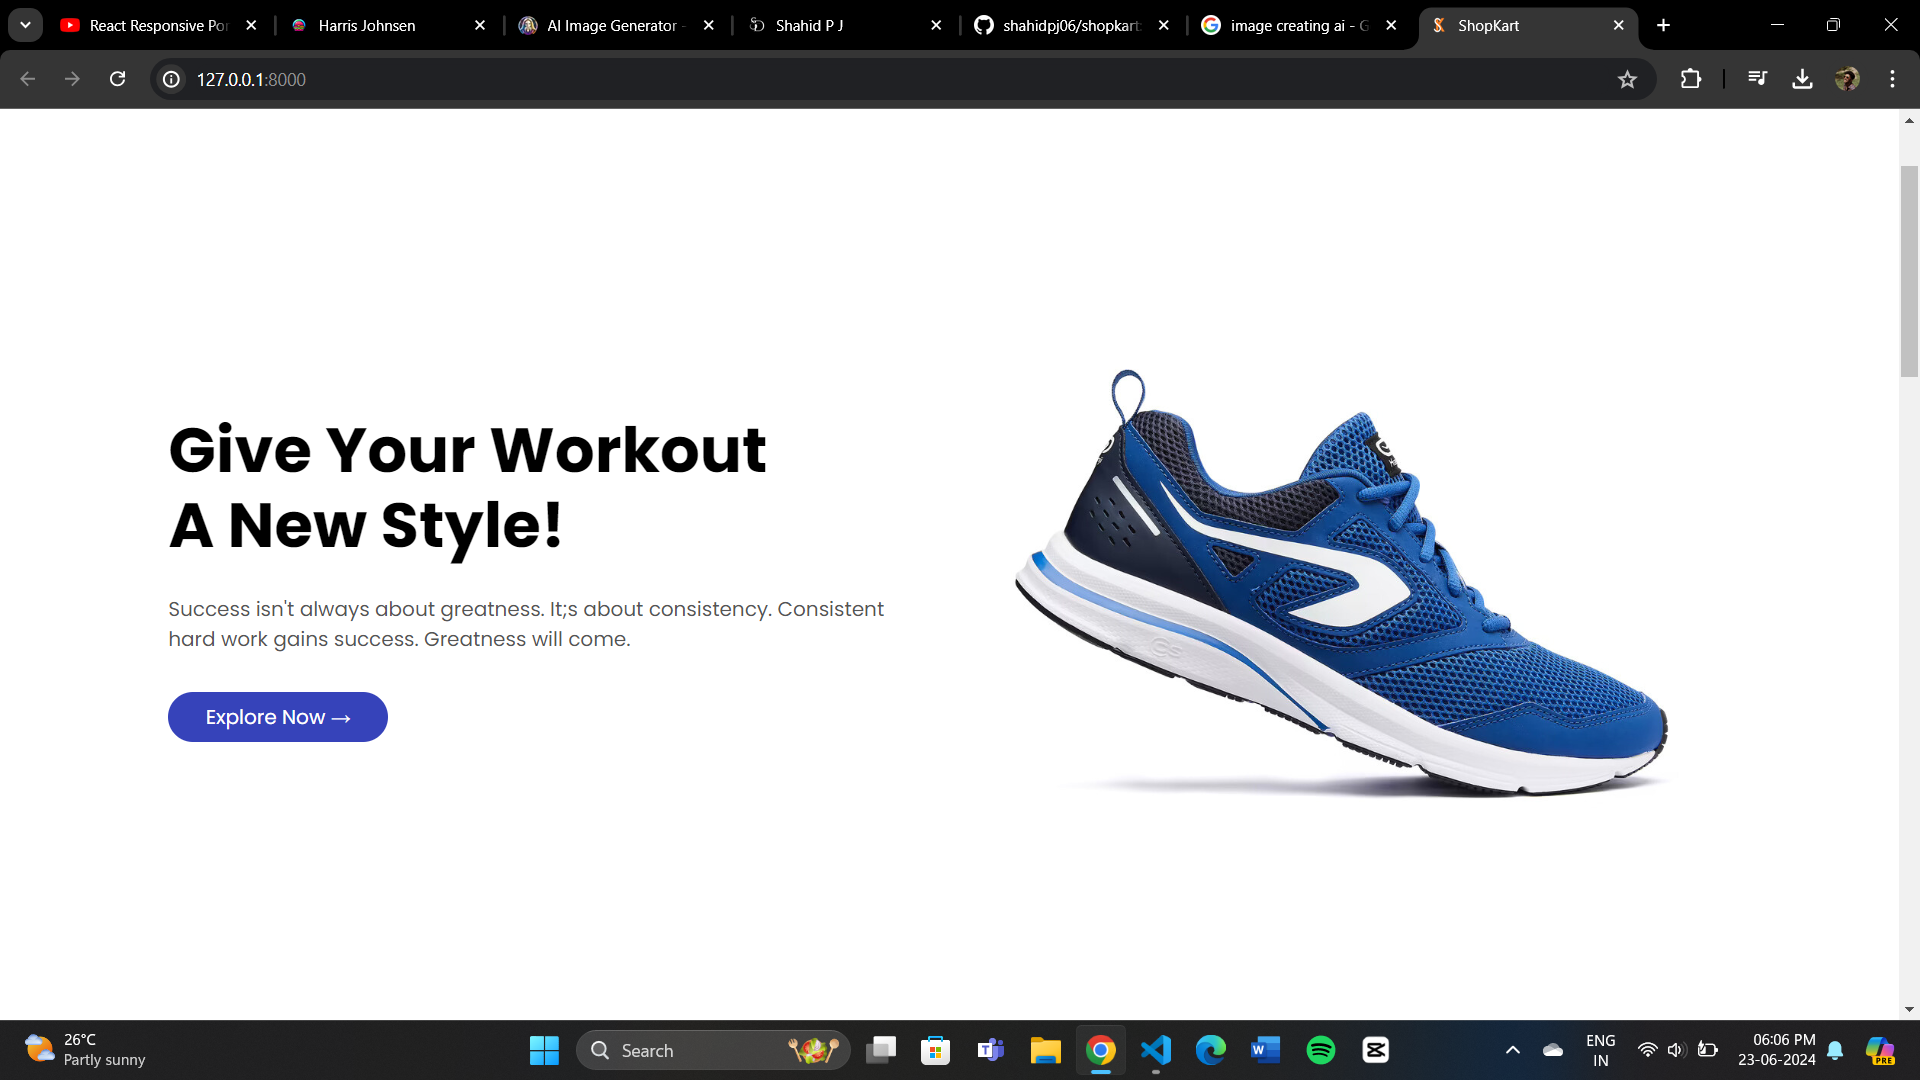Open the browser extensions puzzle icon
Image resolution: width=1920 pixels, height=1080 pixels.
(1691, 79)
